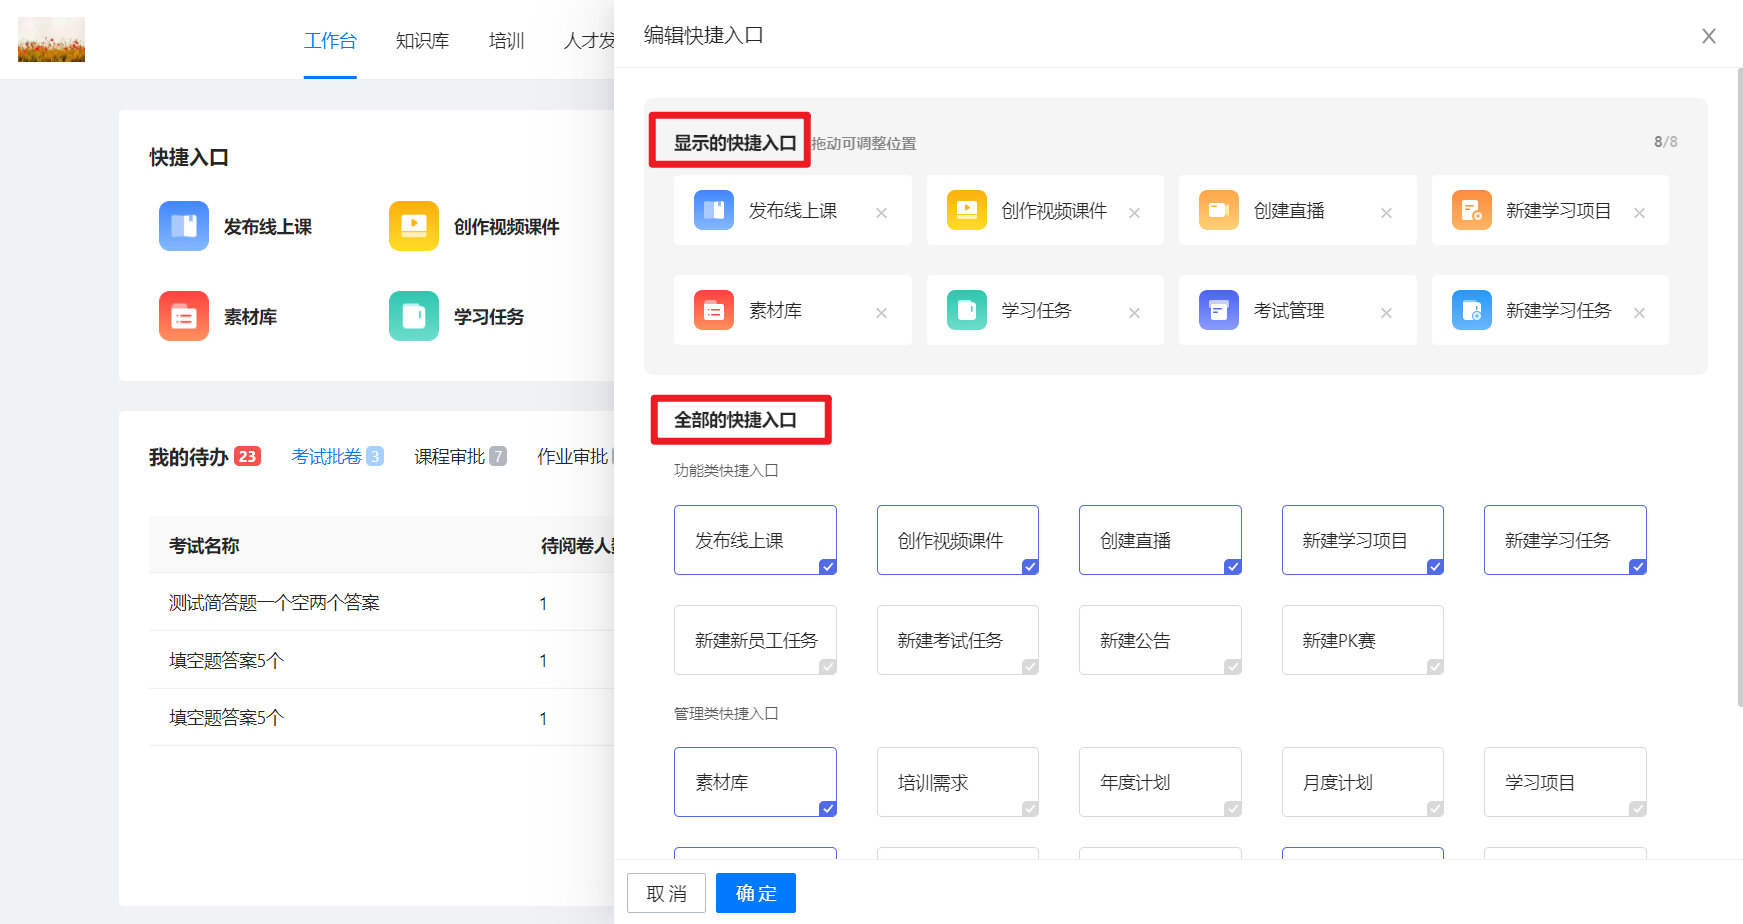The height and width of the screenshot is (924, 1743).
Task: Remove 考试管理 shortcut with its X
Action: [x=1386, y=313]
